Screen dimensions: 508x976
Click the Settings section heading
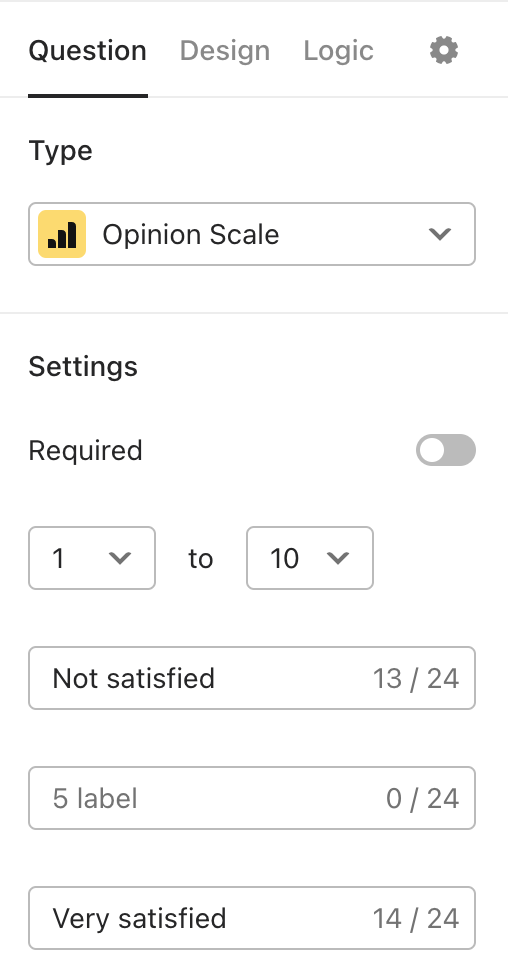coord(83,367)
